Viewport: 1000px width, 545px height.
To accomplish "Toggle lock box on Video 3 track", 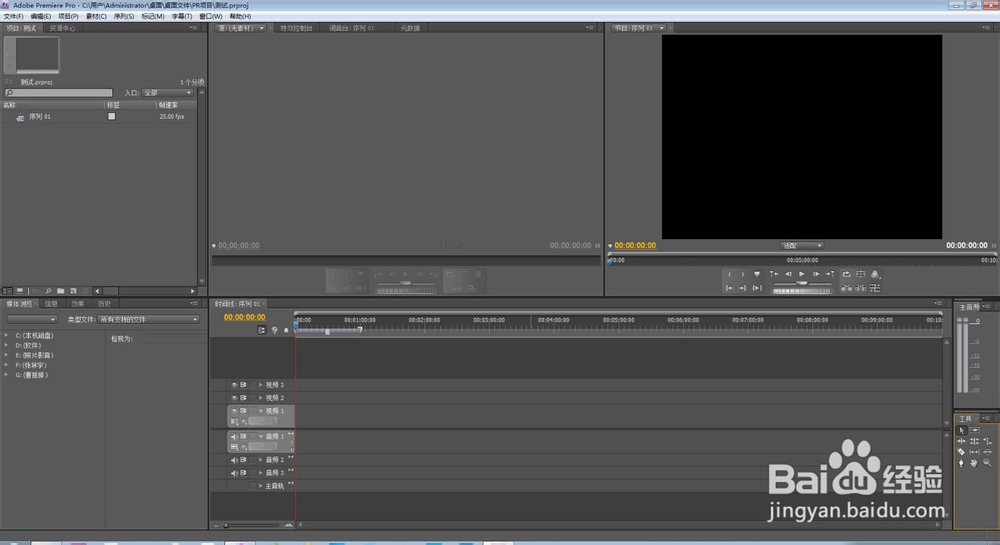I will click(253, 385).
